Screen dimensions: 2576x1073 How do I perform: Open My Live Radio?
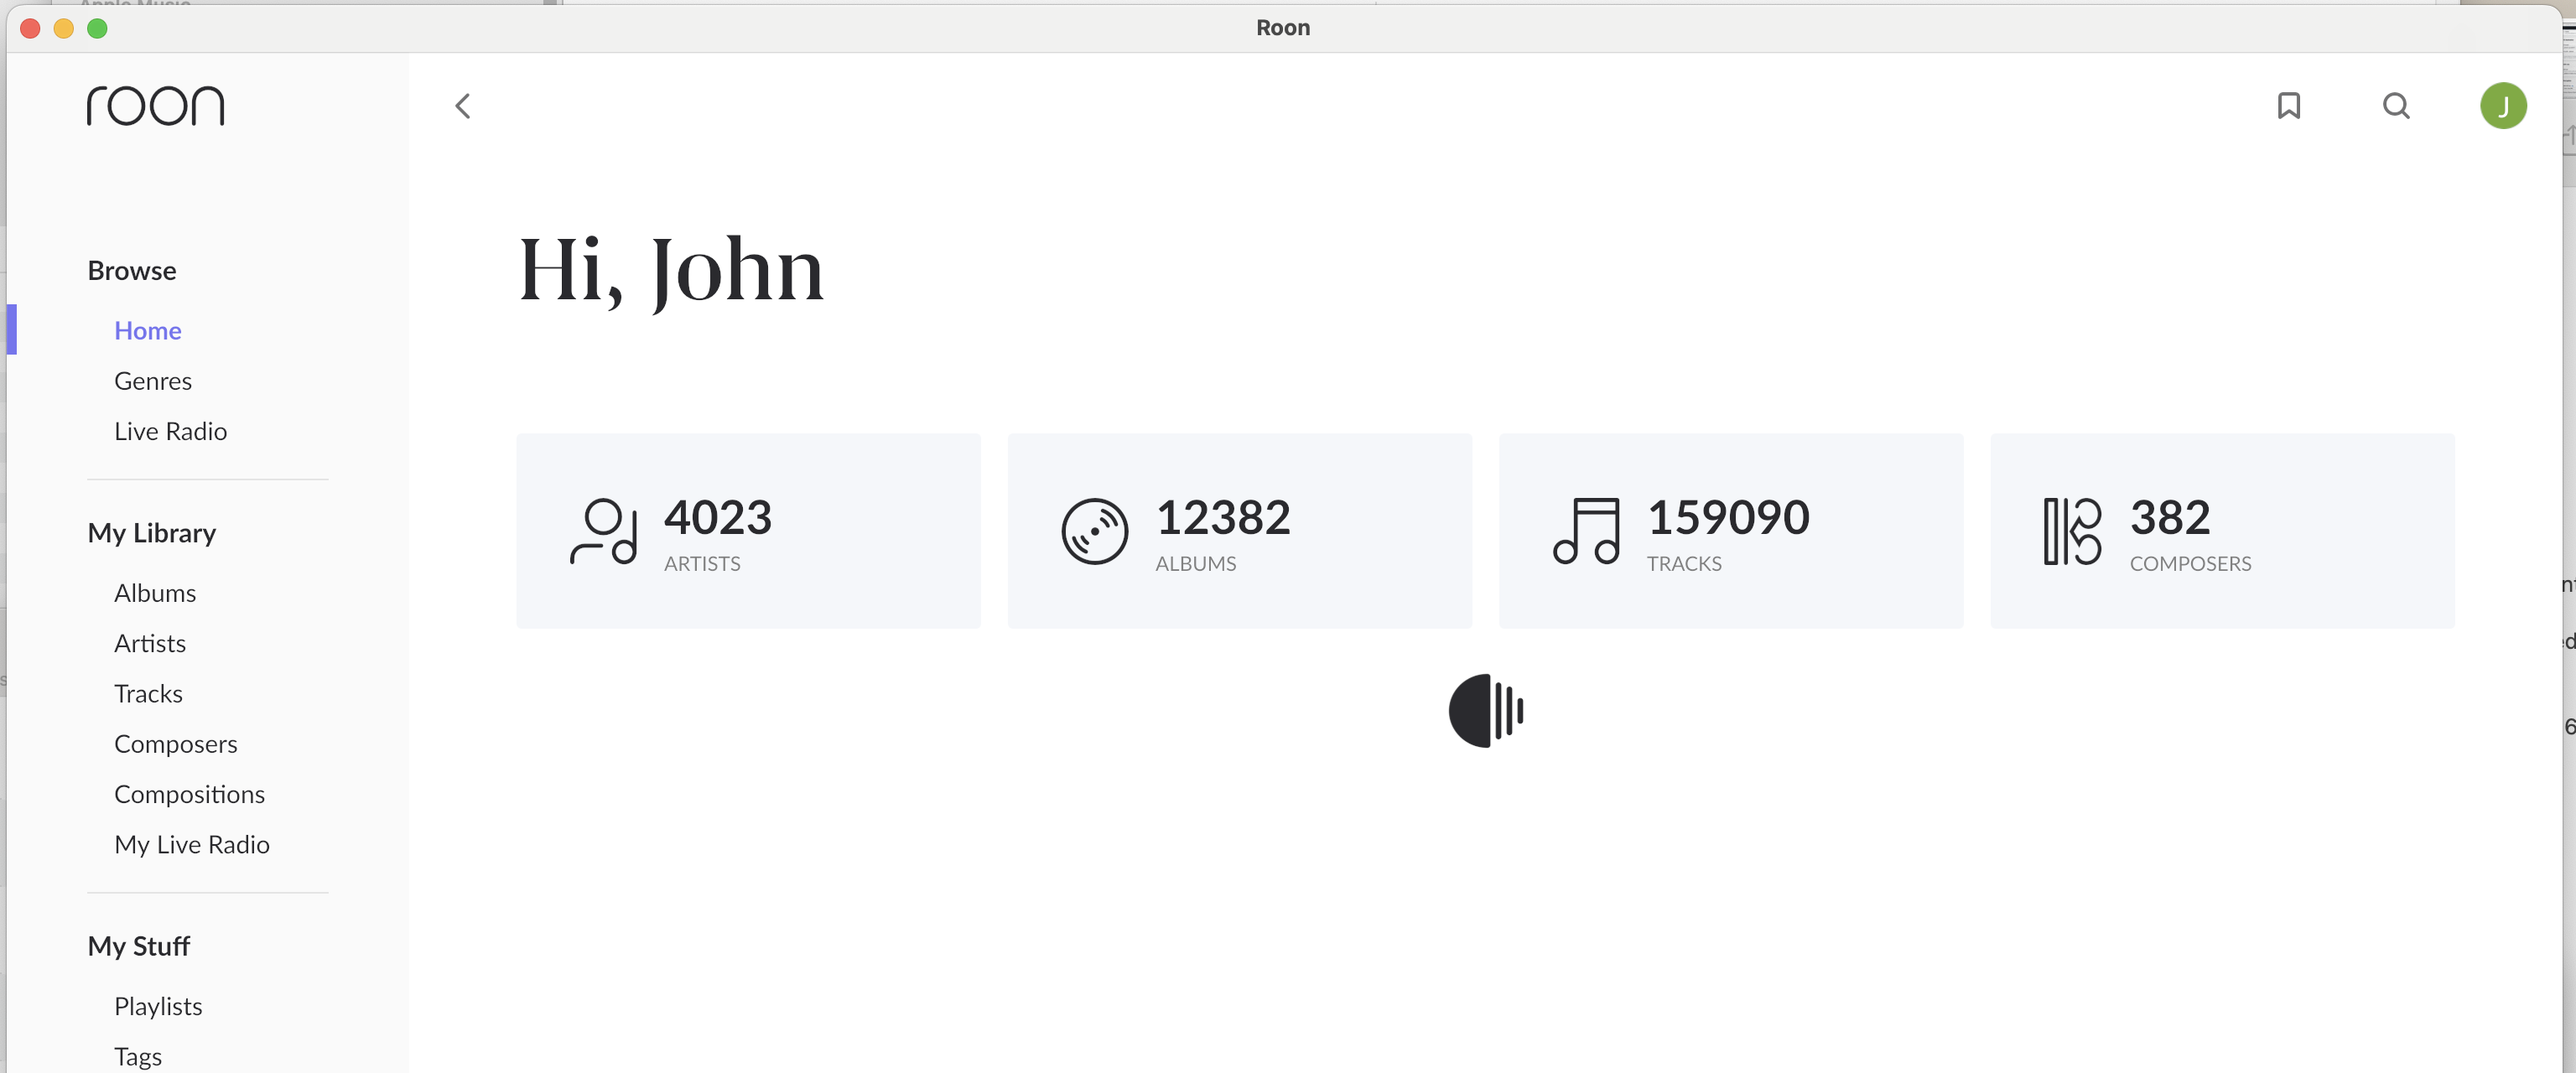pos(191,844)
